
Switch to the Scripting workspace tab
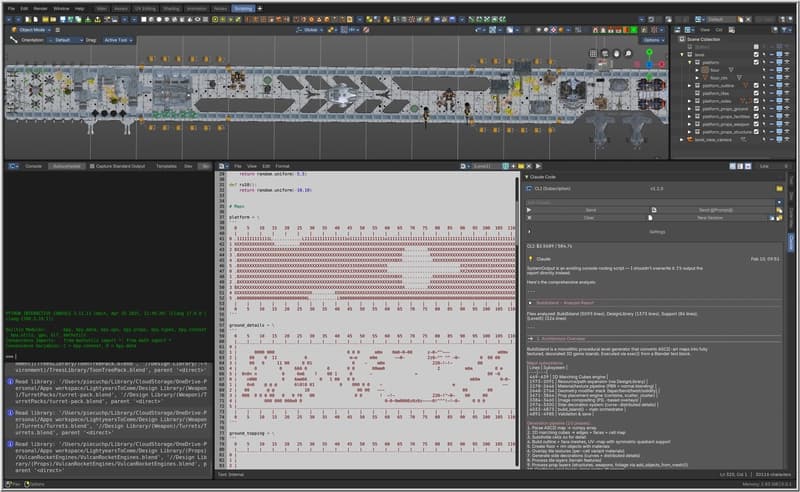point(243,9)
